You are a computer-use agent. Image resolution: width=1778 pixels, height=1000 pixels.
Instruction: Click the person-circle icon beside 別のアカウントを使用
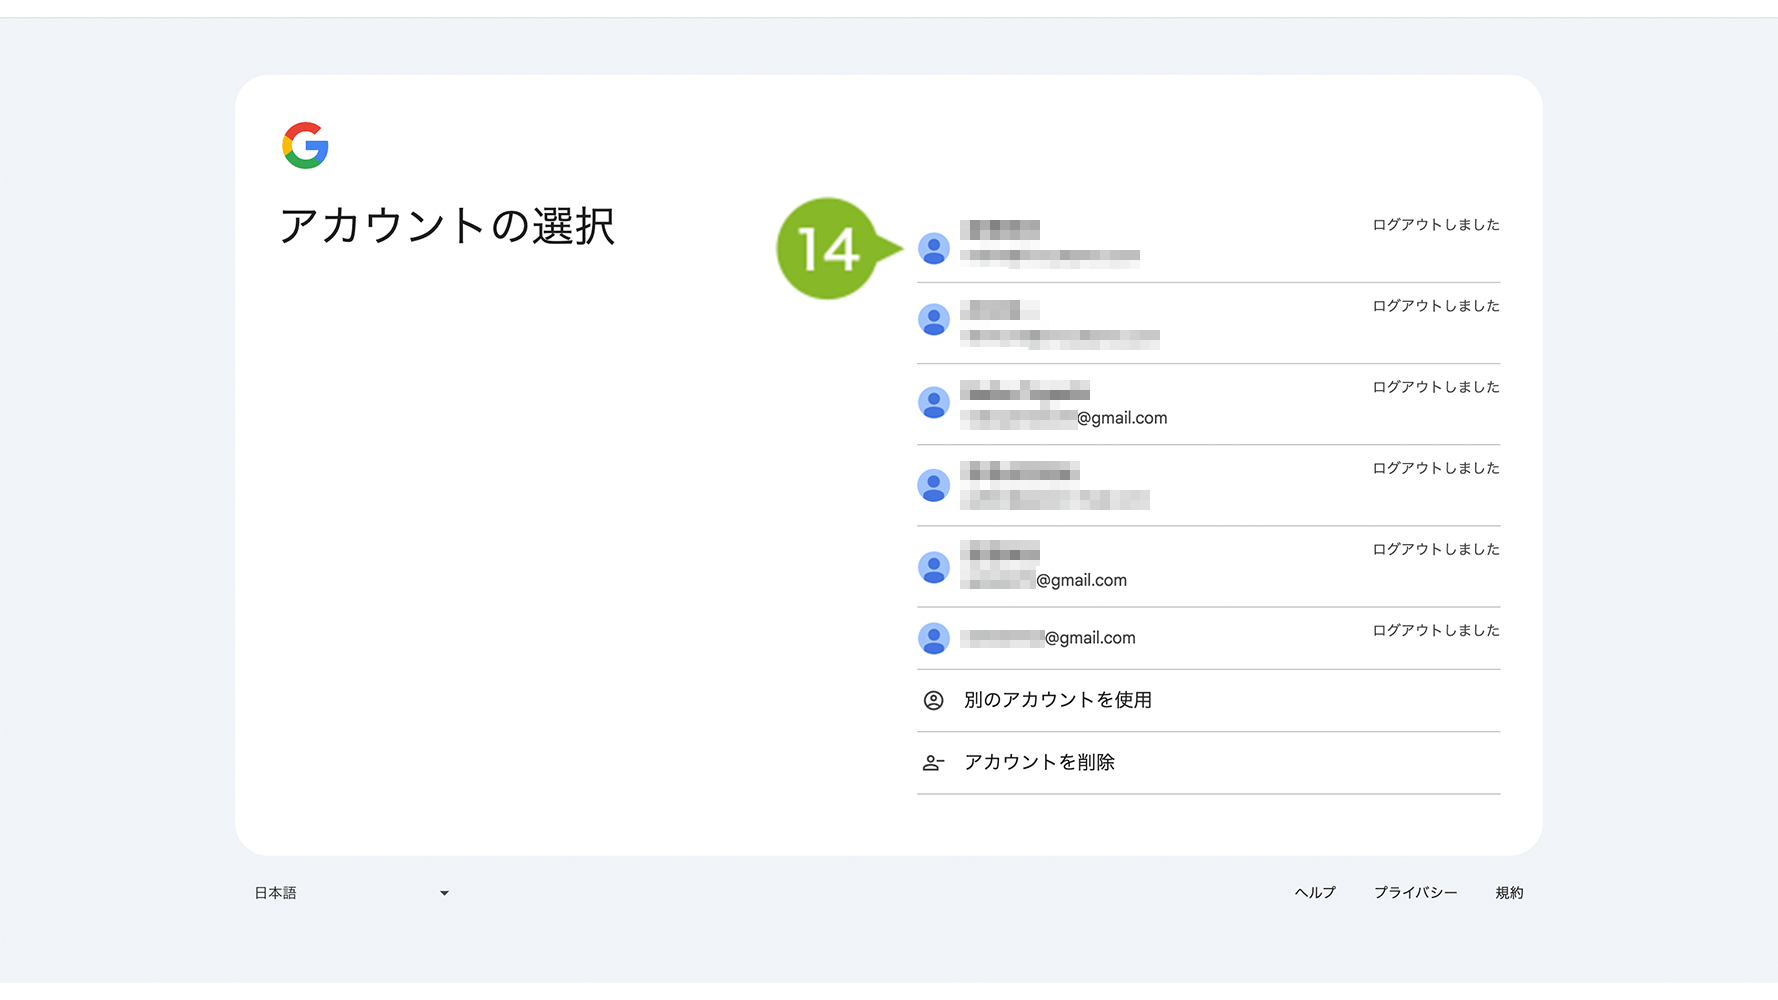[933, 700]
